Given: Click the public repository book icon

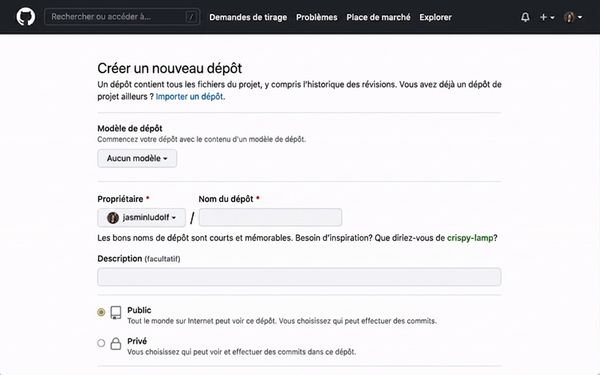Looking at the screenshot, I should [x=116, y=313].
